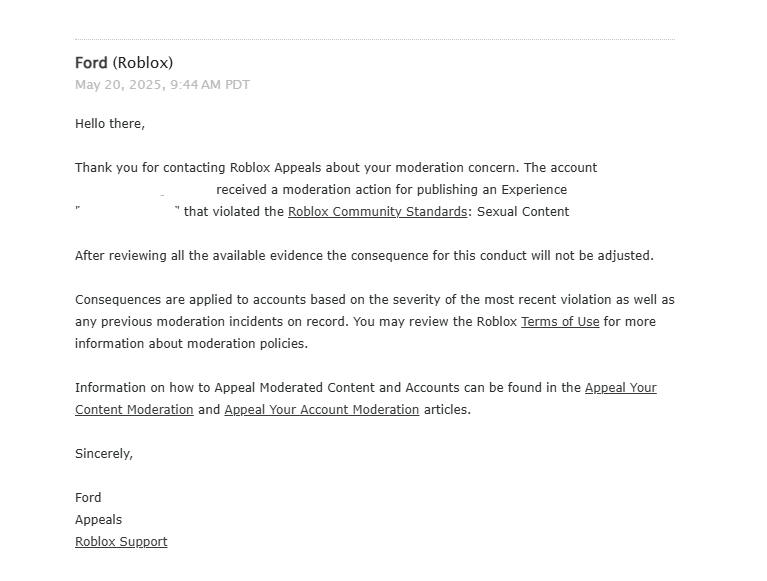Follow the Appeal Your Account Moderation link

coord(321,410)
